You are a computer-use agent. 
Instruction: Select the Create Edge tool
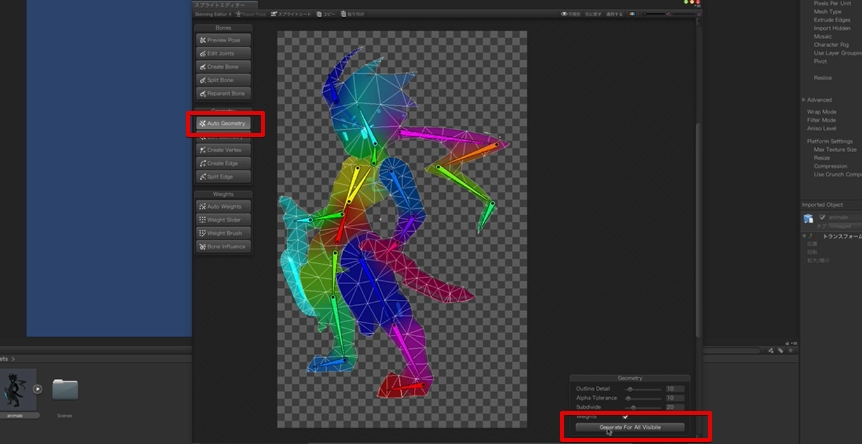223,163
